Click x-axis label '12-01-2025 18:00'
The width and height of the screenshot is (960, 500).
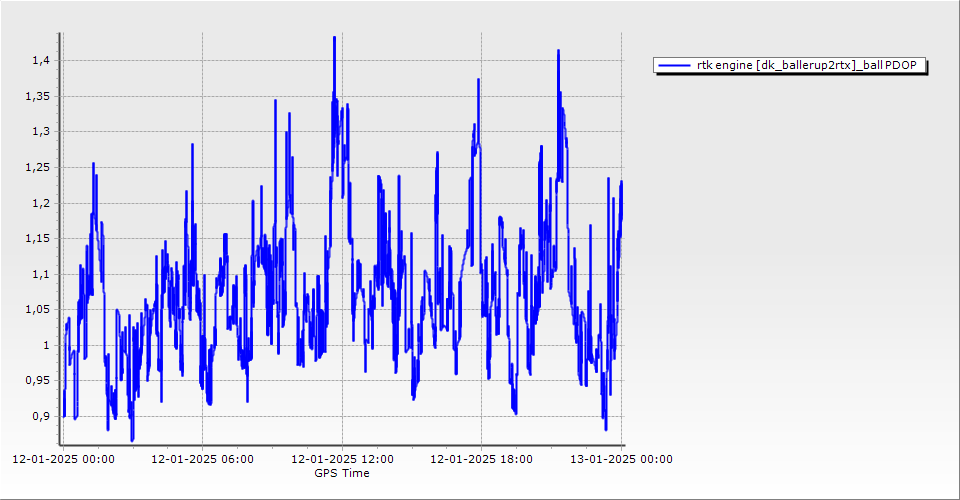[481, 459]
